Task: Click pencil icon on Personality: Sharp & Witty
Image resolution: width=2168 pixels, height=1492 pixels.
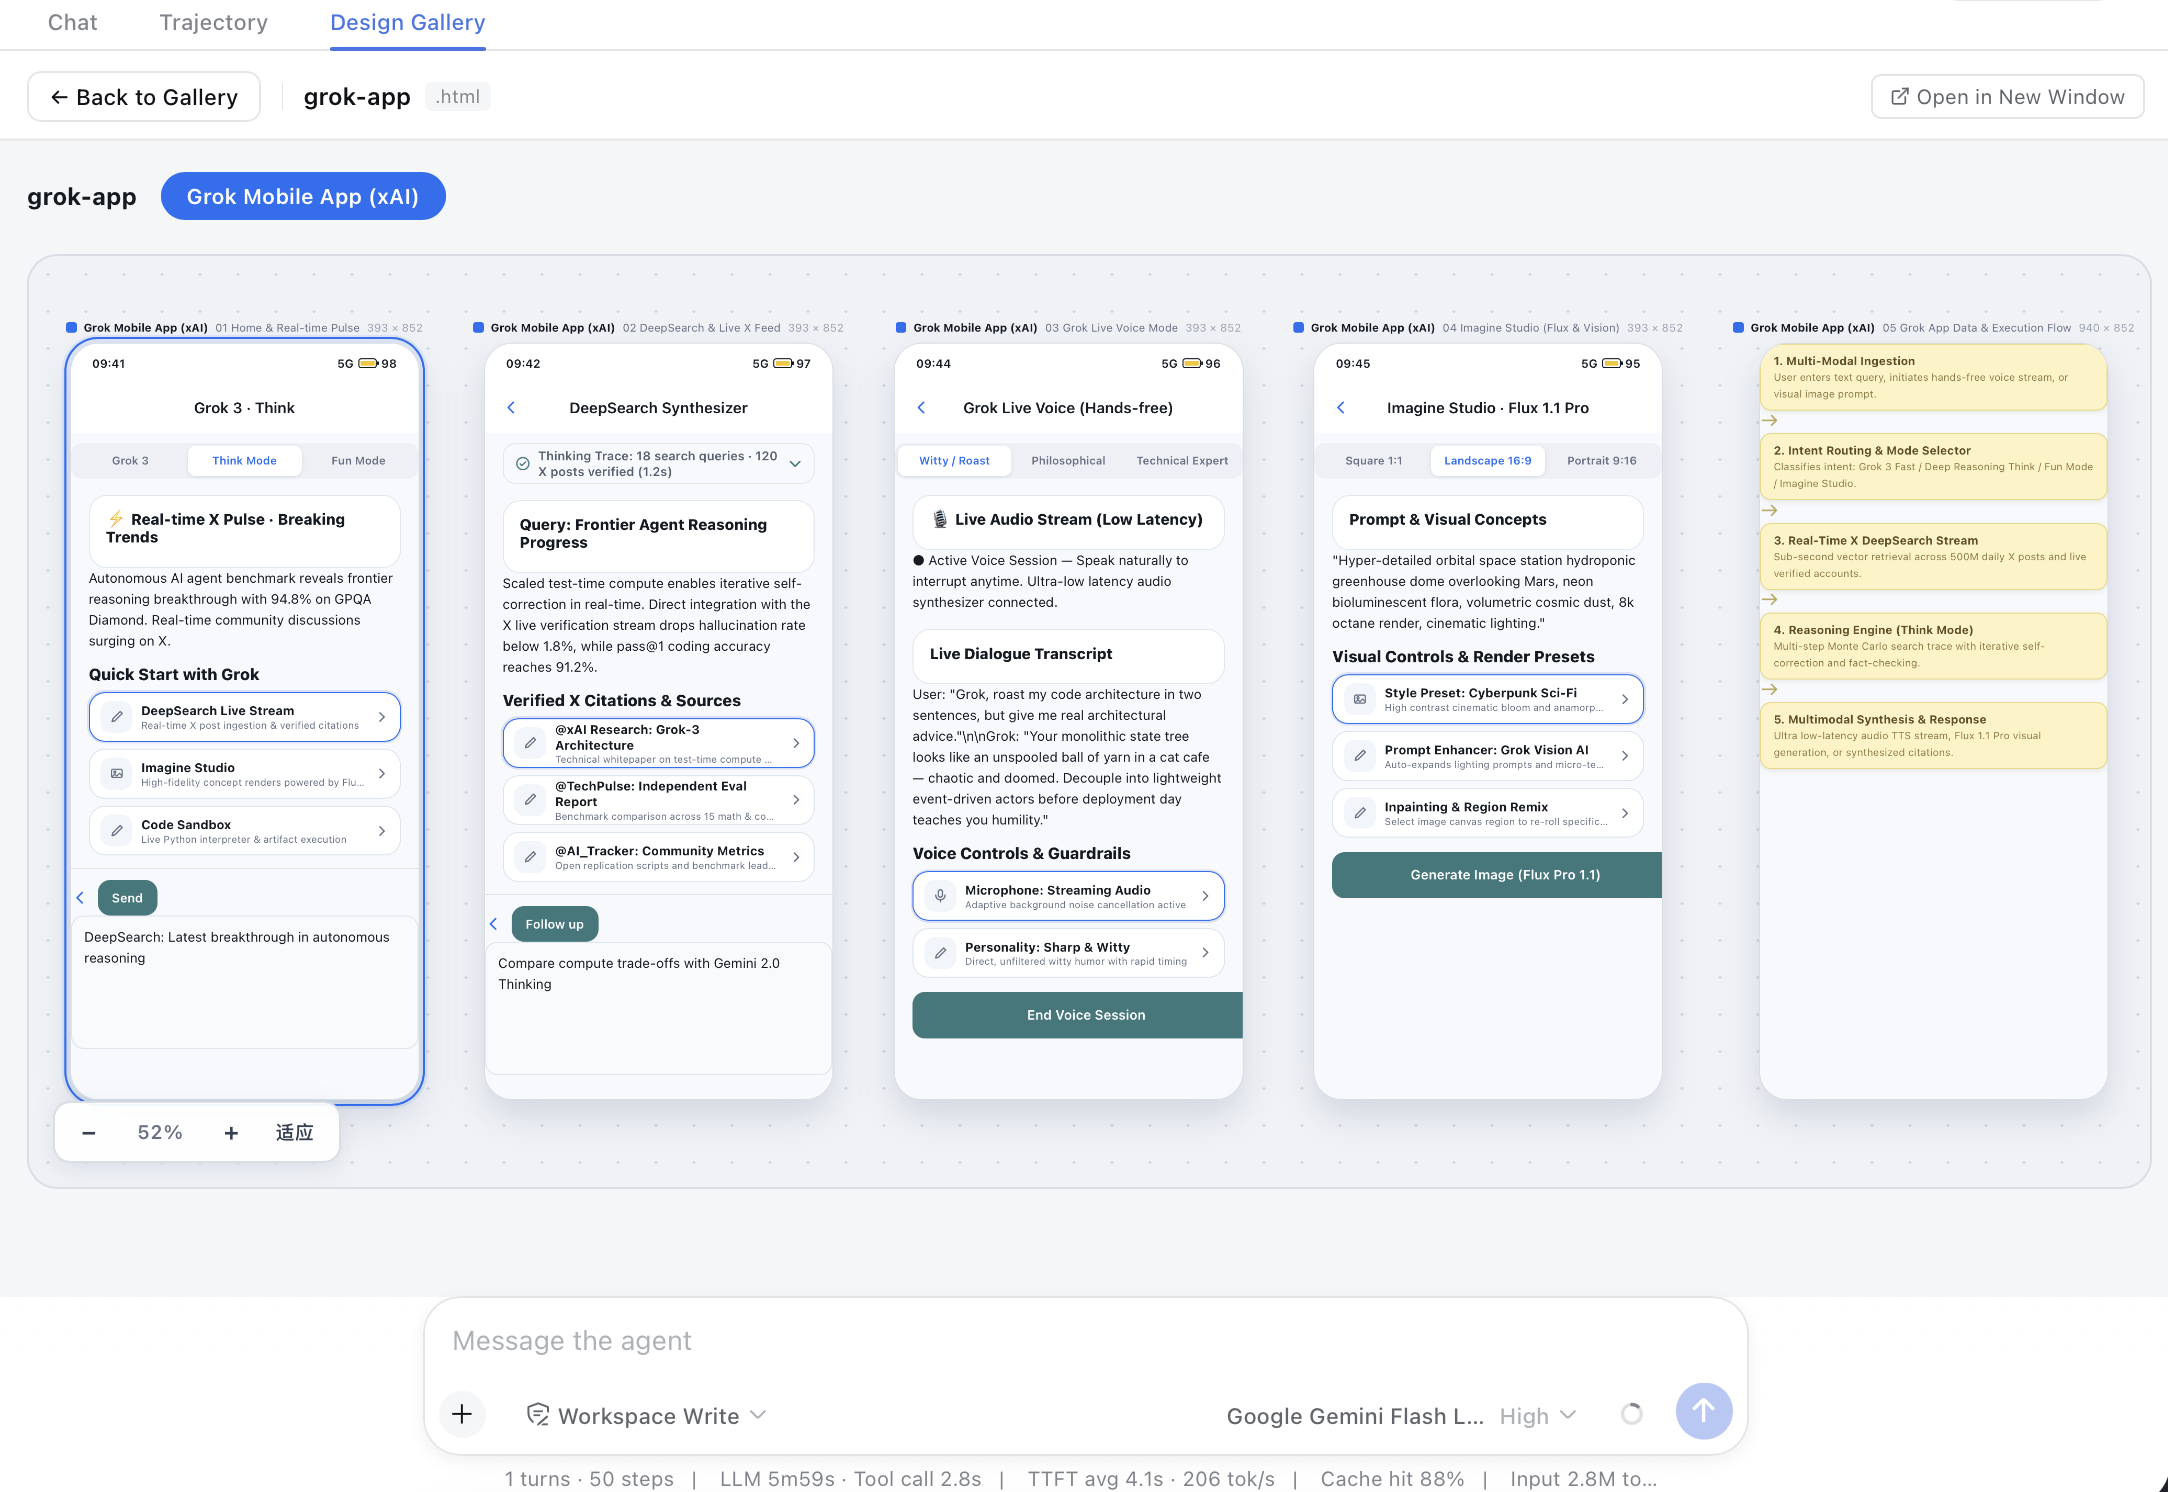Action: pos(941,953)
